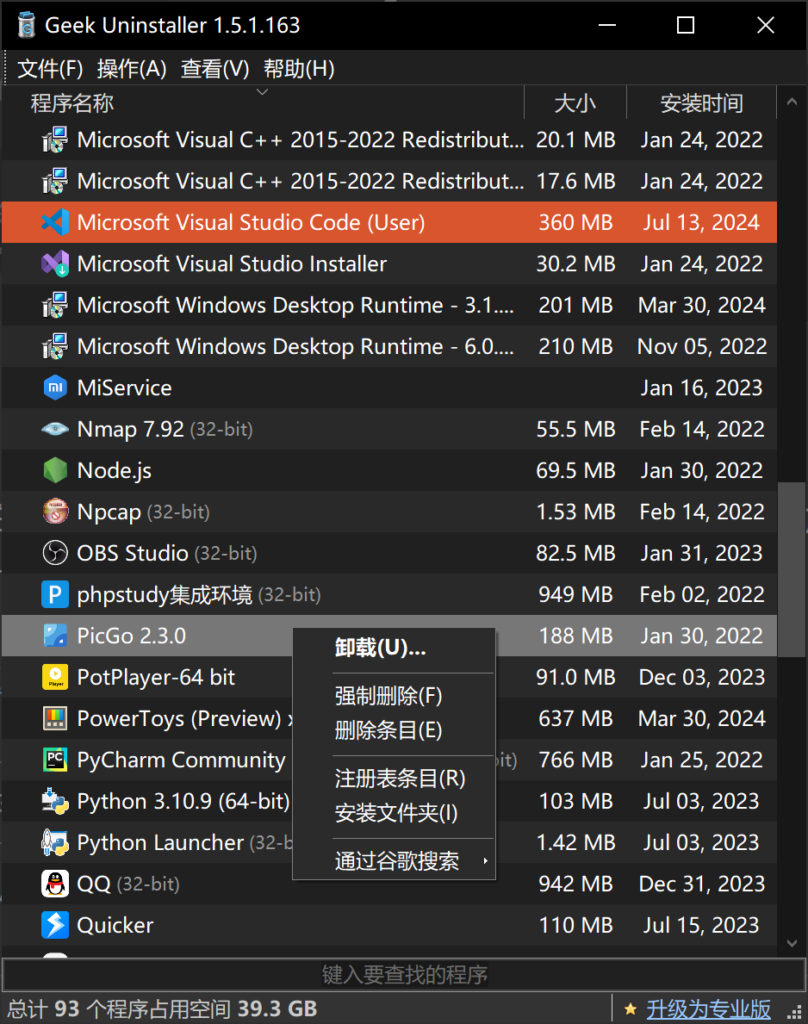The image size is (808, 1024).
Task: Expand the 通过谷歌搜索 submenu
Action: (x=393, y=861)
